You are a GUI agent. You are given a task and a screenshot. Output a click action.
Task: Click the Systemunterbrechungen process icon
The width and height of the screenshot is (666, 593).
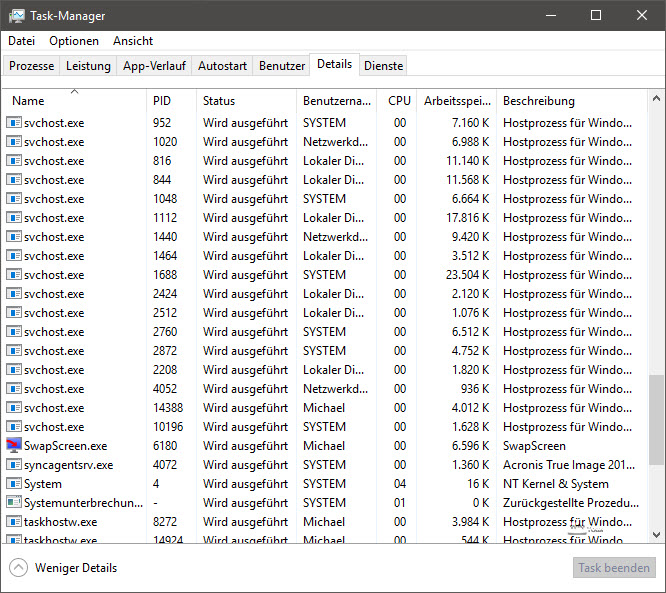(14, 503)
